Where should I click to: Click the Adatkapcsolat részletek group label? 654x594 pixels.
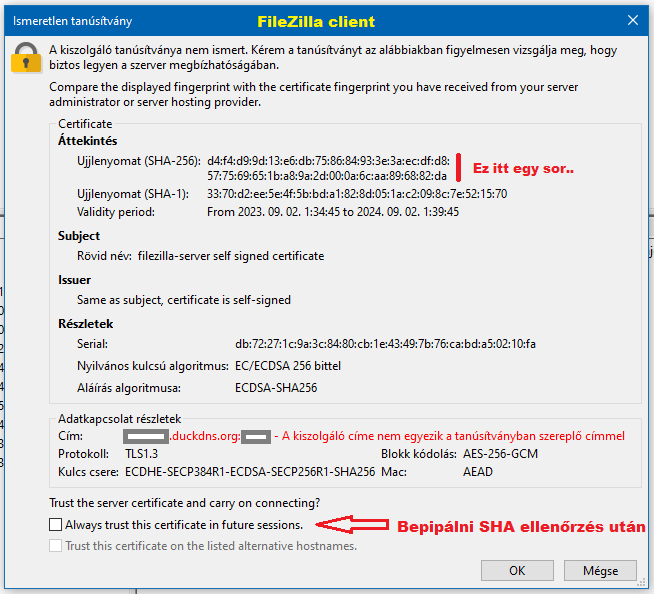tap(119, 419)
